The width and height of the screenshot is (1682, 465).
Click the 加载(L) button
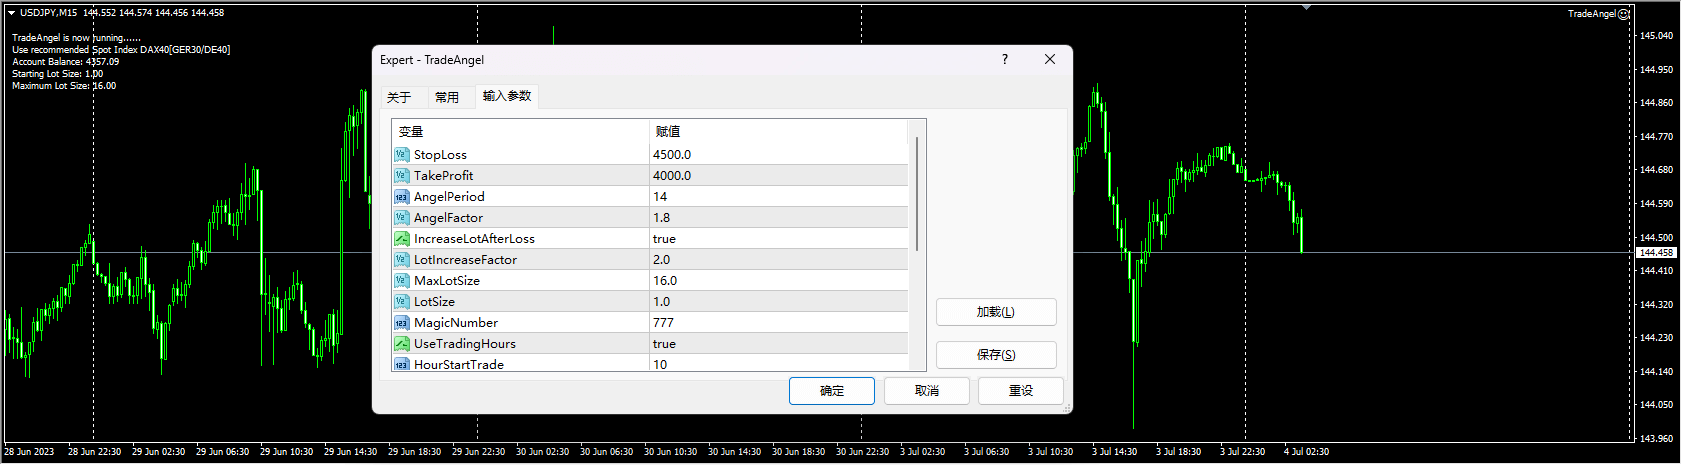(996, 312)
